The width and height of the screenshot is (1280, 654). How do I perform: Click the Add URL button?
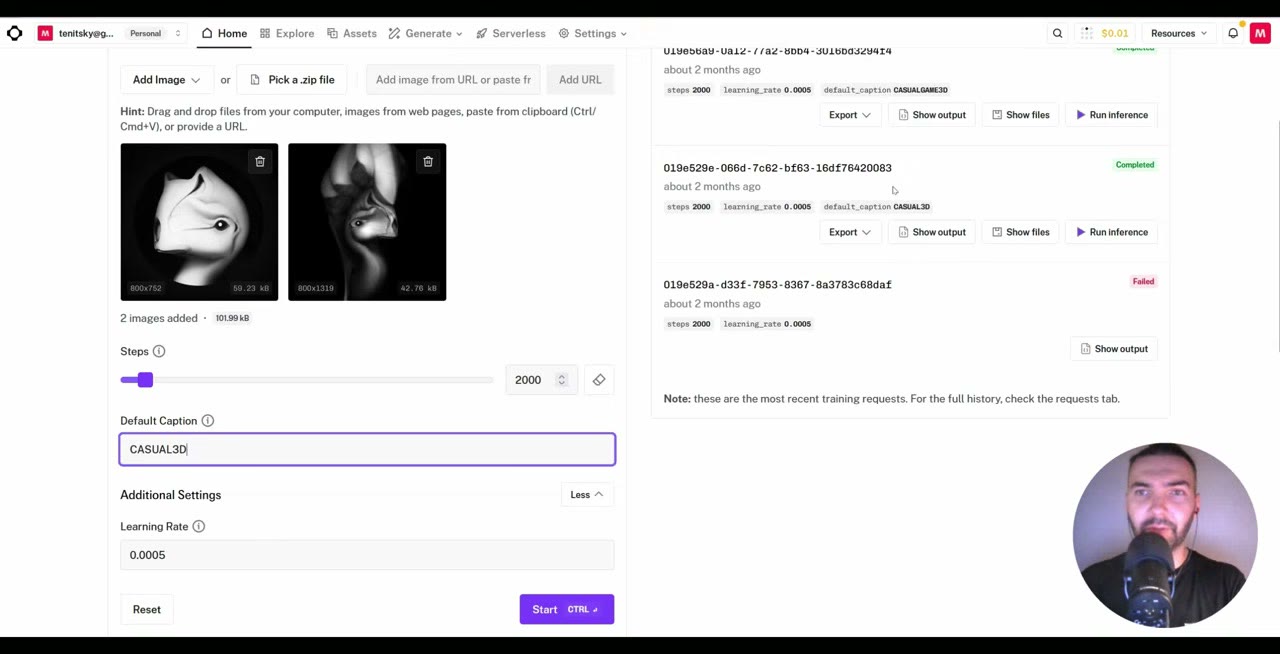point(580,79)
